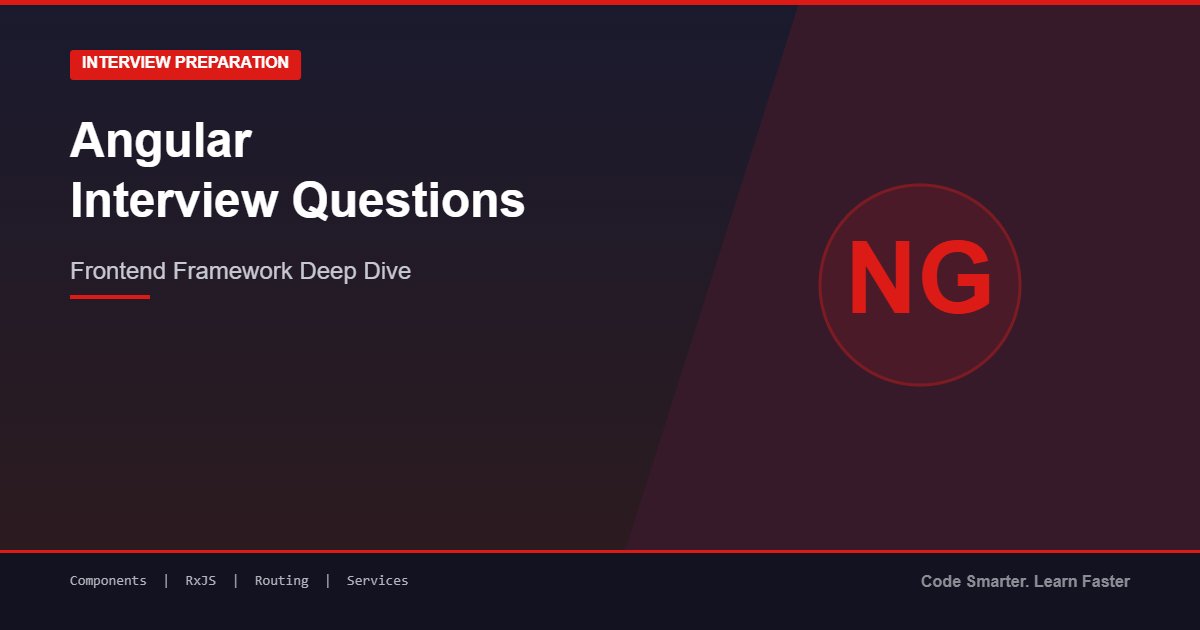Click the 'Frontend Framework Deep Dive' subtitle

[x=240, y=271]
